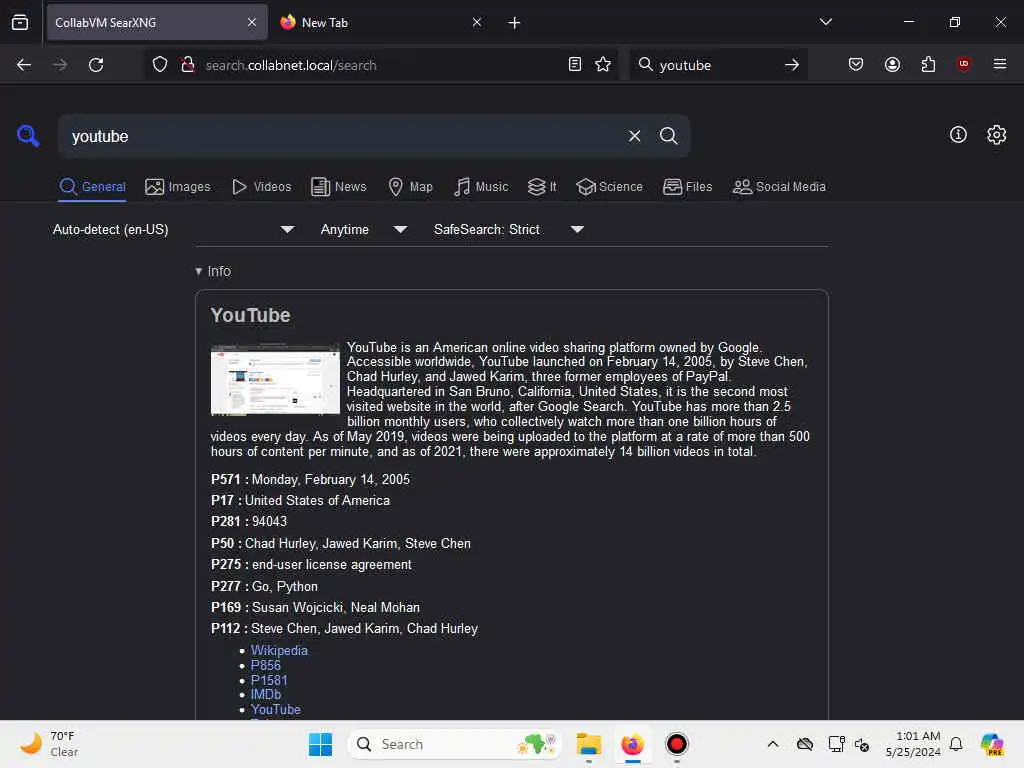The height and width of the screenshot is (768, 1024).
Task: Click the address bar URL field
Action: point(382,65)
